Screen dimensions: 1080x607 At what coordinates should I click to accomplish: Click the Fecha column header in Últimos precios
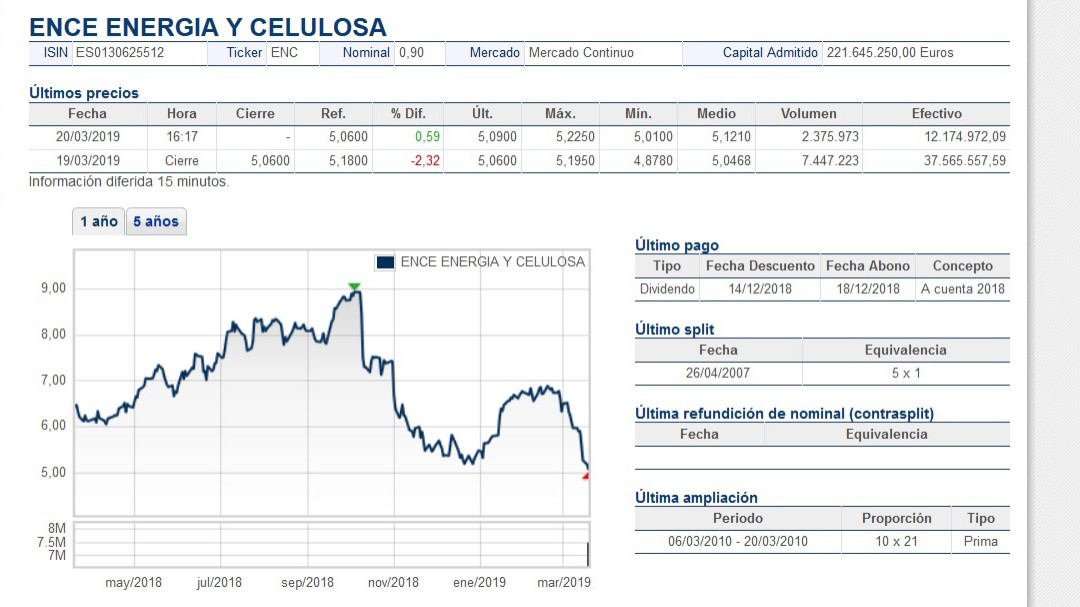87,114
